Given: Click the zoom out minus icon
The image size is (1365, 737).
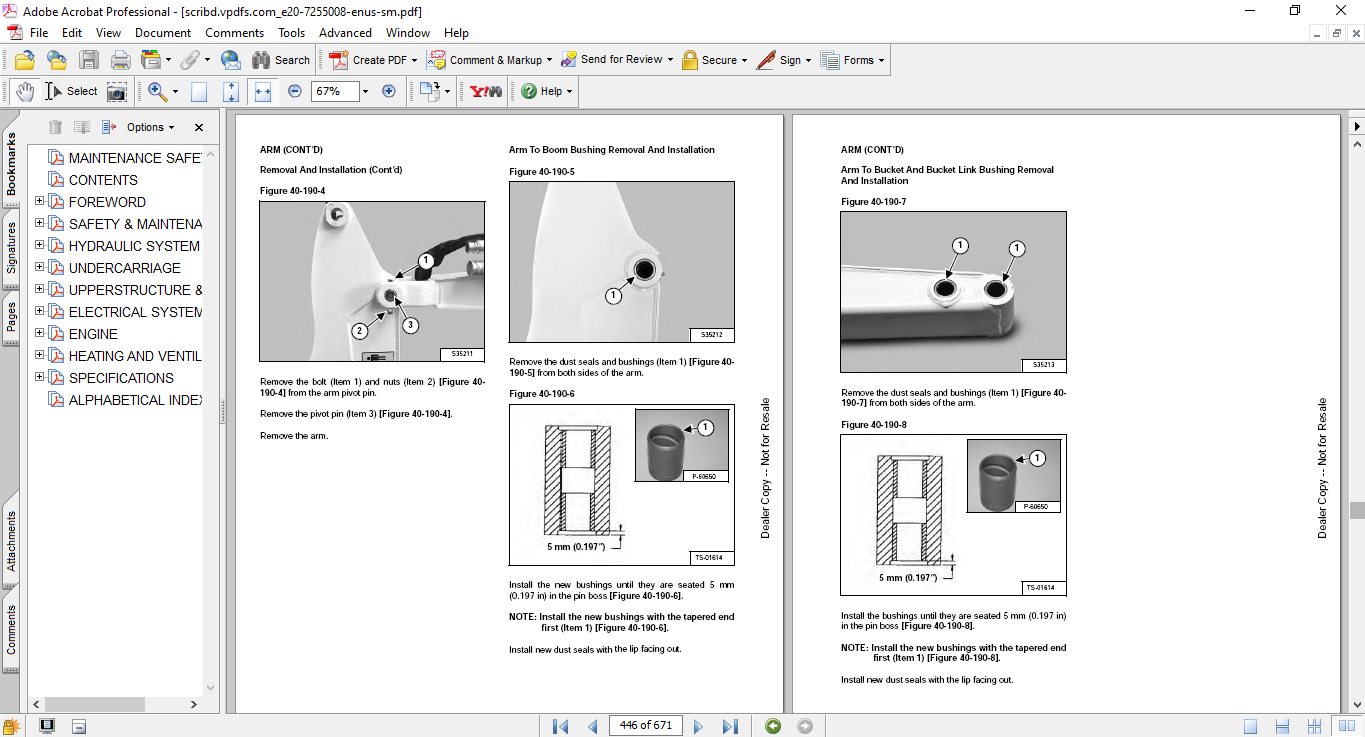Looking at the screenshot, I should click(x=295, y=91).
